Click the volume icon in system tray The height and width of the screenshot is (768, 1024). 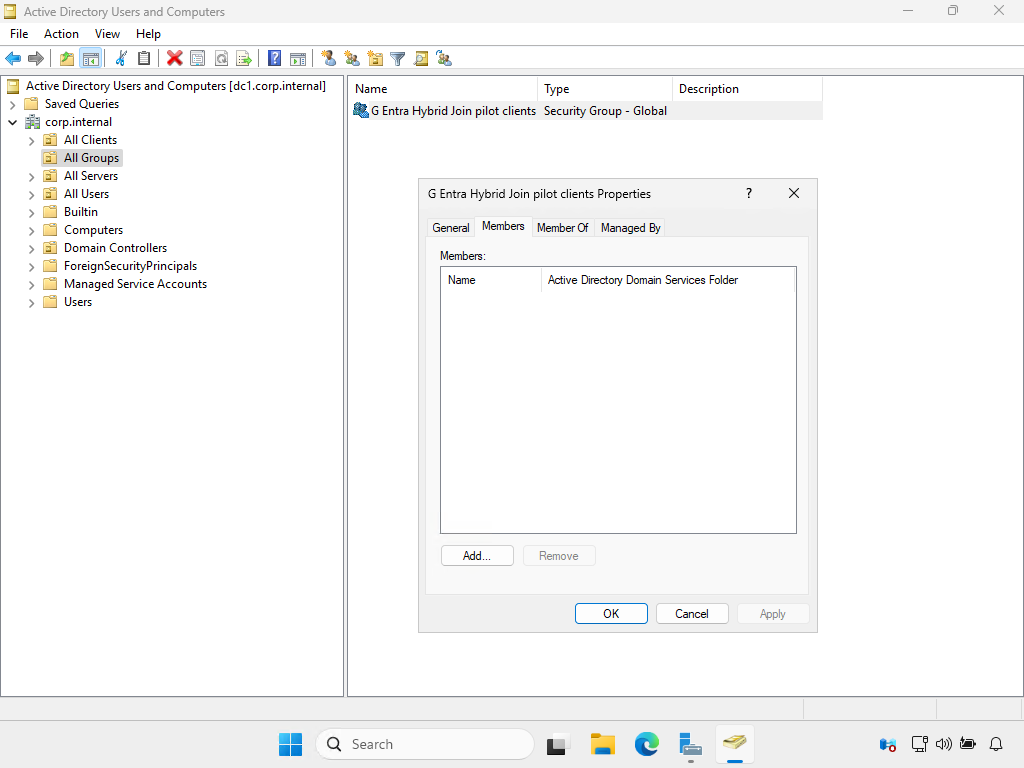coord(944,744)
